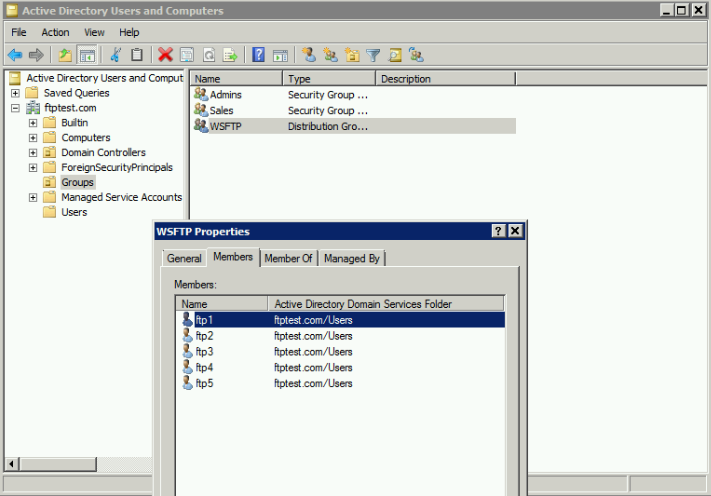
Task: Click Security Group type of Admins
Action: pyautogui.click(x=328, y=95)
